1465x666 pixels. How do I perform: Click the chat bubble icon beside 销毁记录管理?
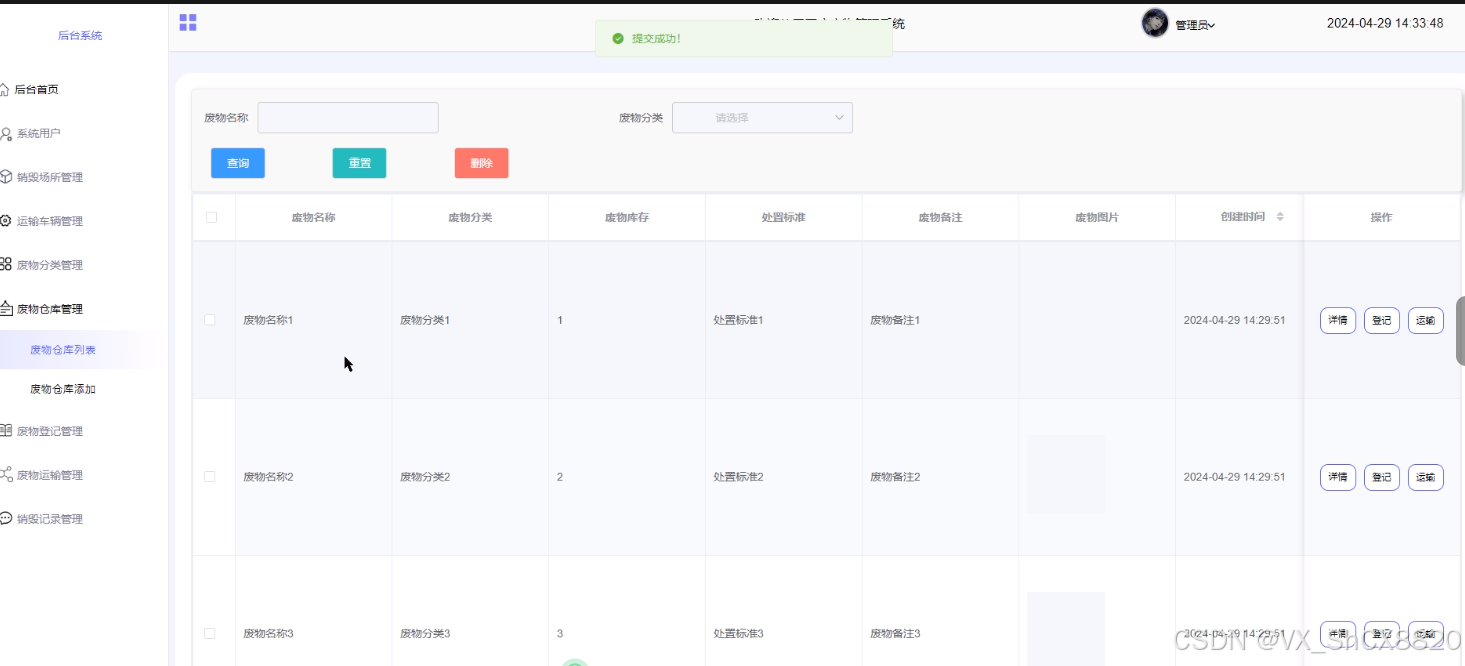6,519
